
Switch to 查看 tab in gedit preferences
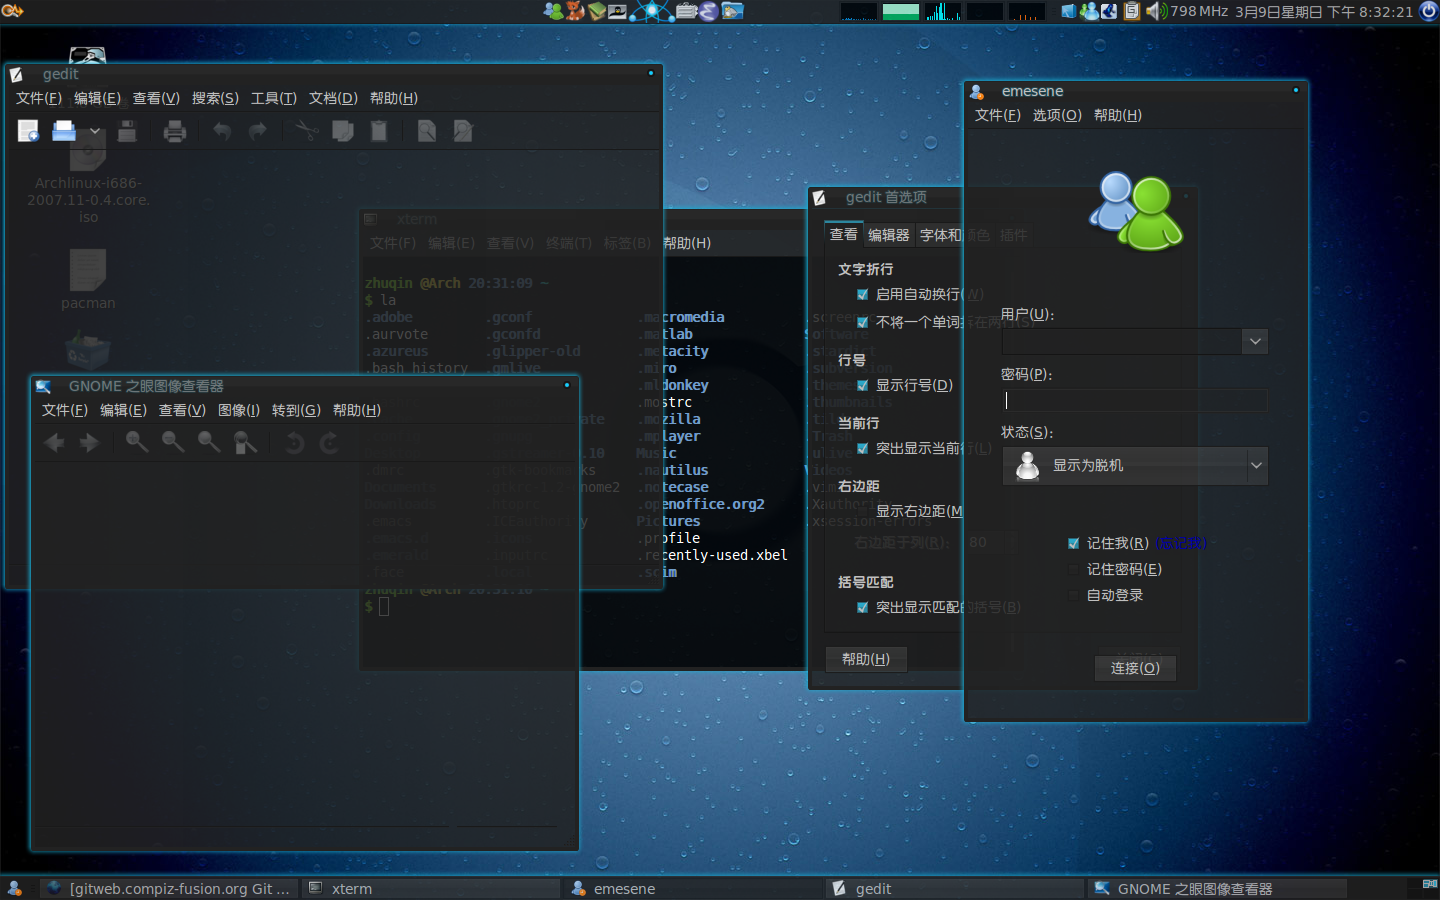point(843,234)
